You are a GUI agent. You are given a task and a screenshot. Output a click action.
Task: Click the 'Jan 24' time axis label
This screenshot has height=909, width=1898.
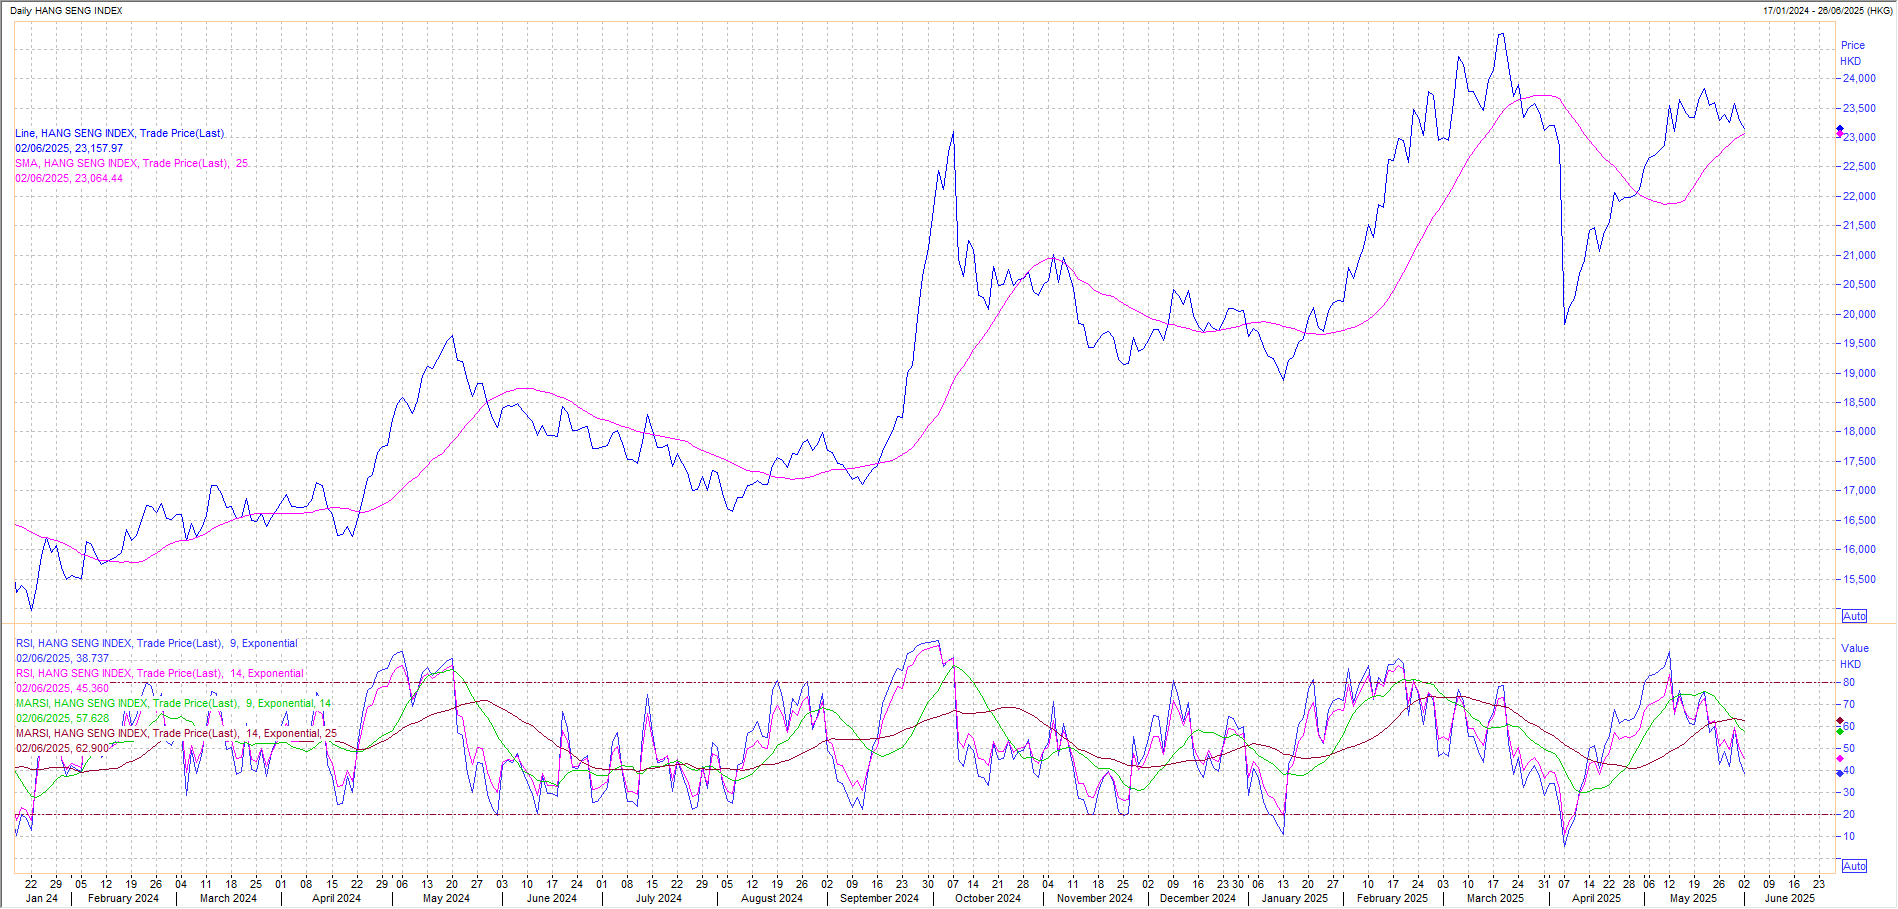click(x=41, y=898)
